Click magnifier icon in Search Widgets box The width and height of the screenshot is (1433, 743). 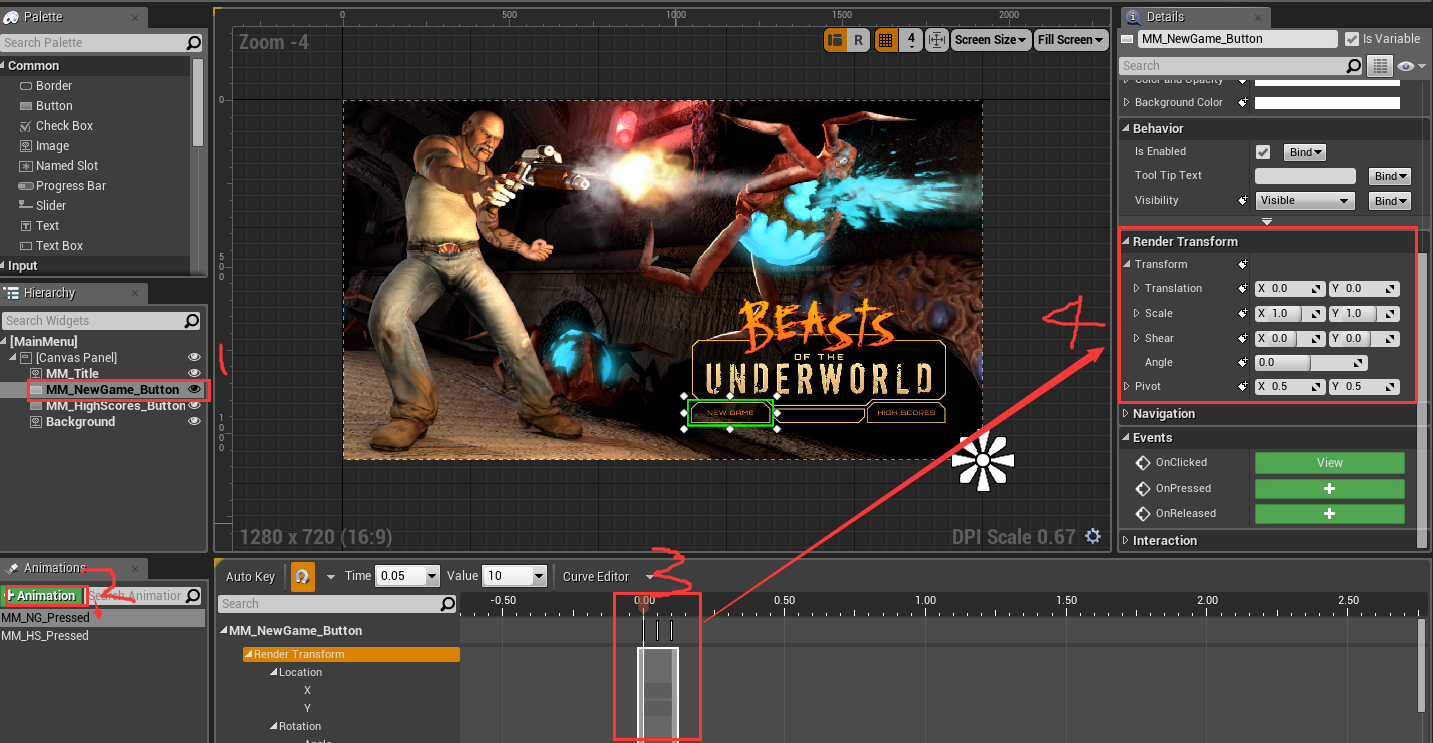pyautogui.click(x=192, y=321)
